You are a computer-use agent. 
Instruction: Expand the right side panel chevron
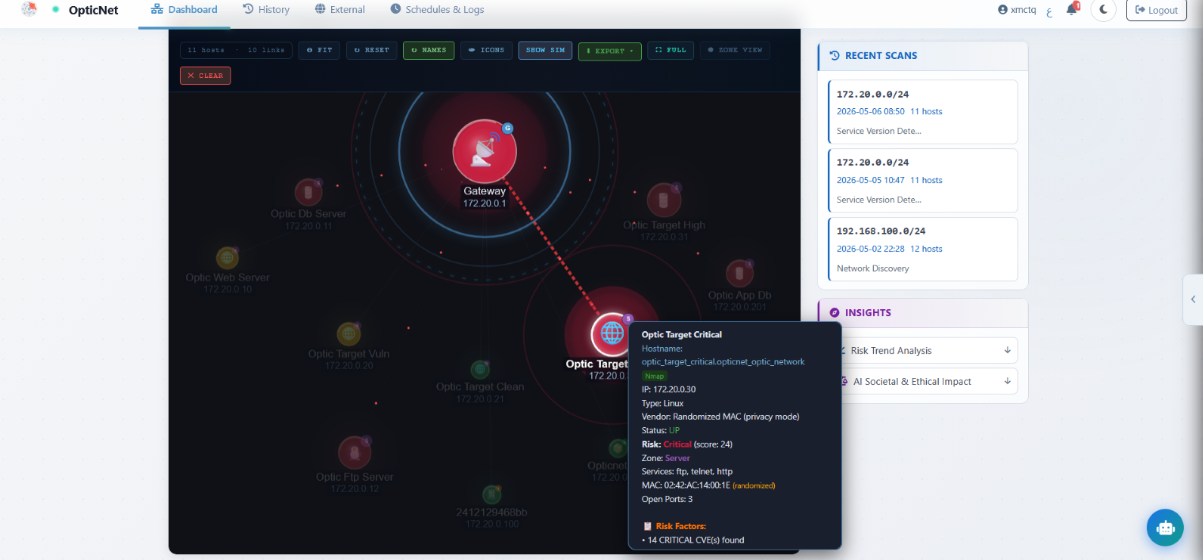(1192, 299)
